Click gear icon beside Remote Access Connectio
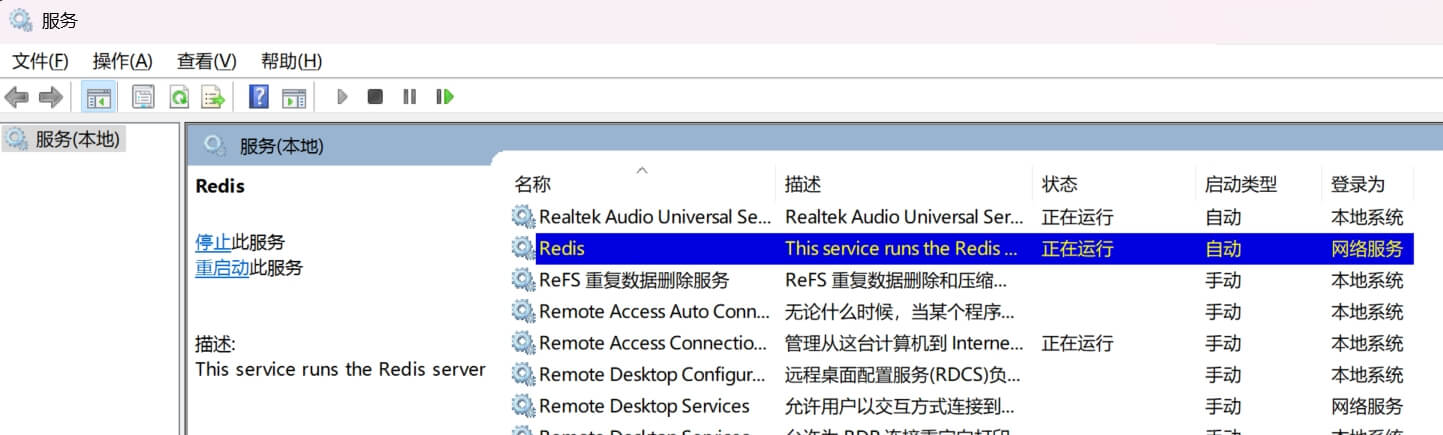The width and height of the screenshot is (1443, 435). click(523, 343)
